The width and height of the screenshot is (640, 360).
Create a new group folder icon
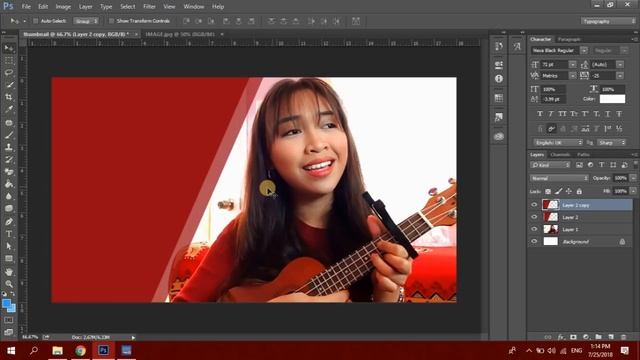(598, 337)
